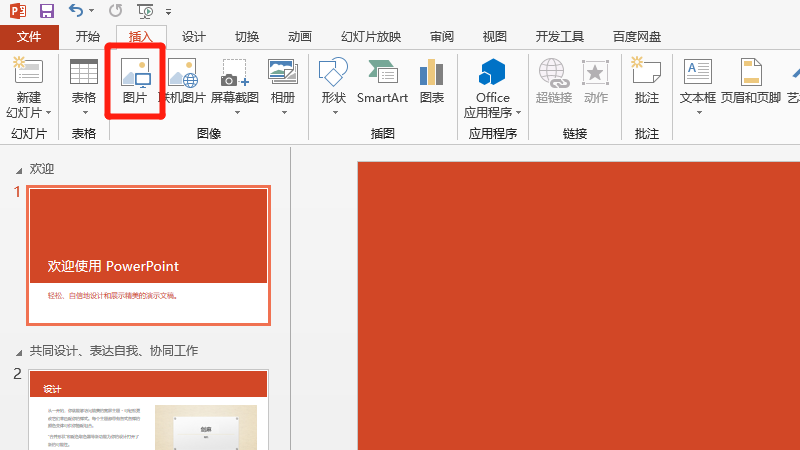Viewport: 800px width, 450px height.
Task: Switch to the 设计 tab
Action: pyautogui.click(x=194, y=37)
